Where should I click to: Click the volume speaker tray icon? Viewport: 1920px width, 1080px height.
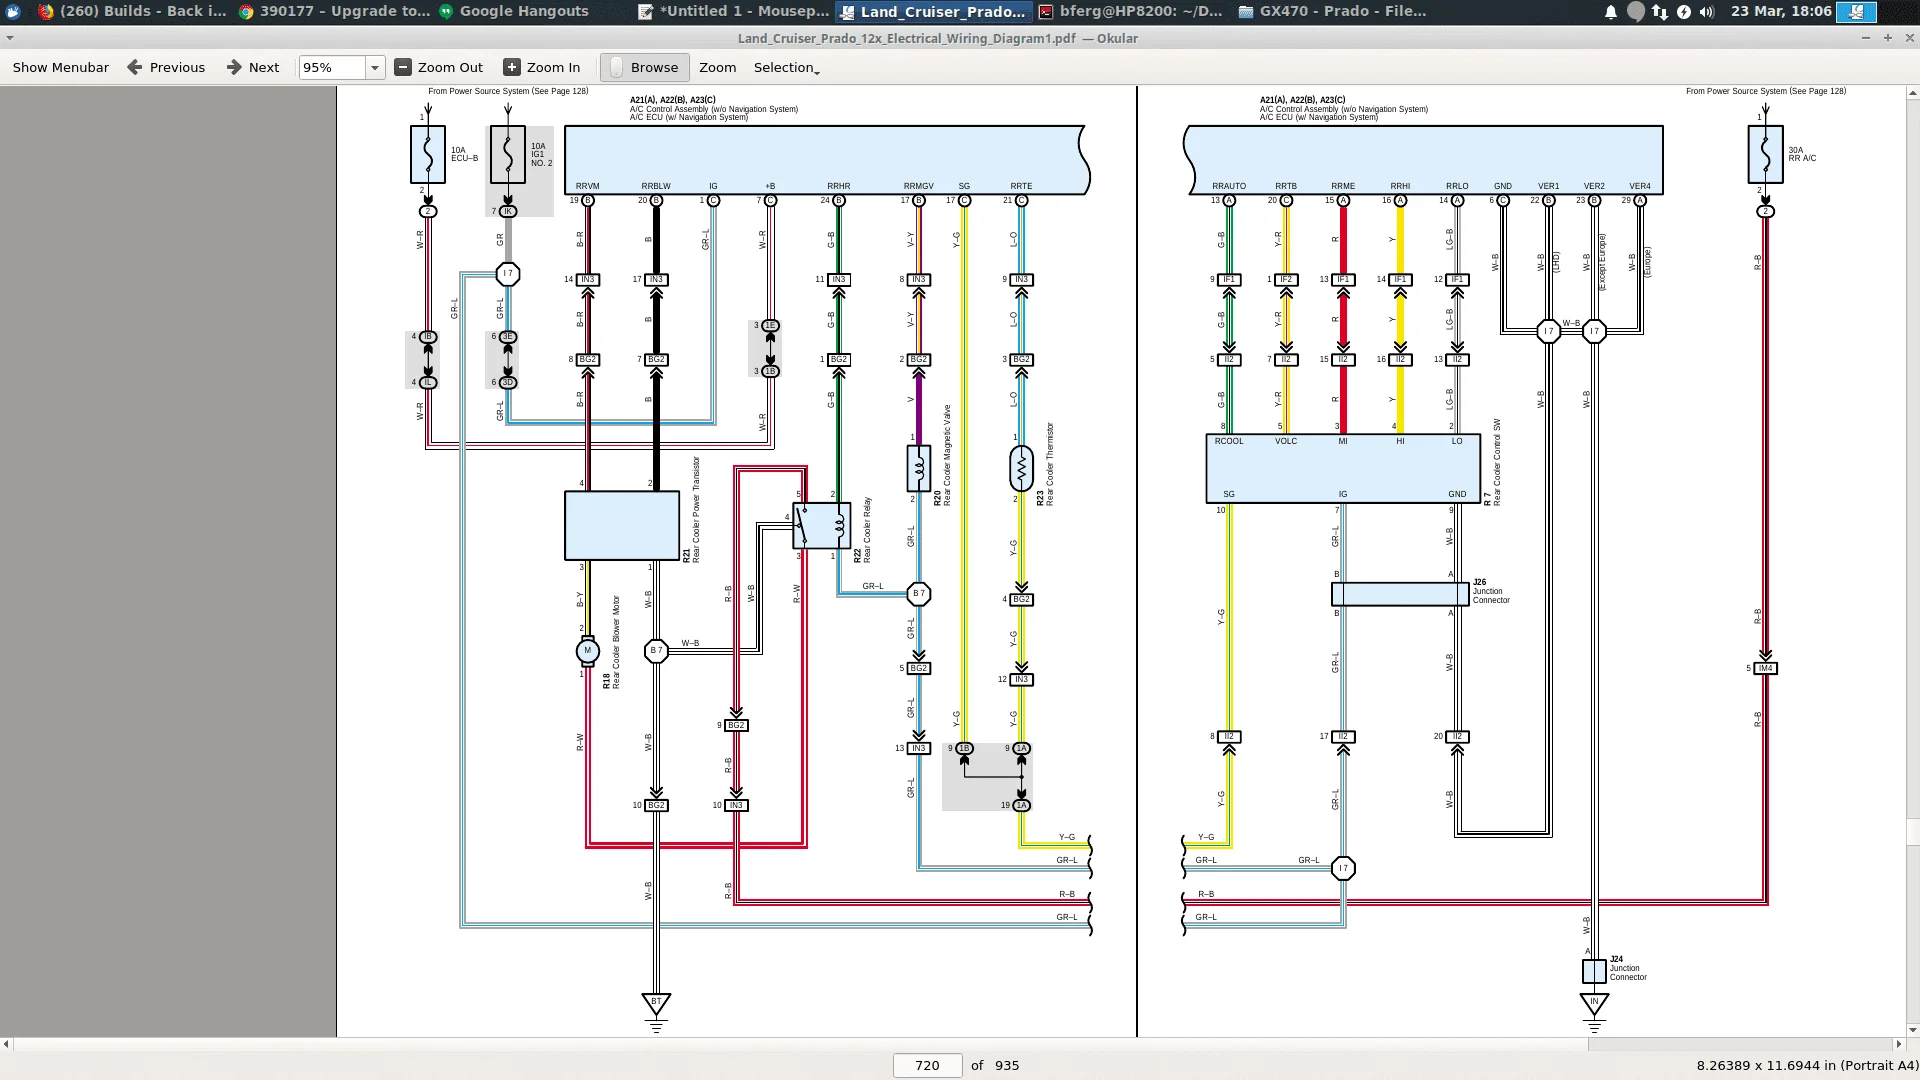coord(1707,12)
